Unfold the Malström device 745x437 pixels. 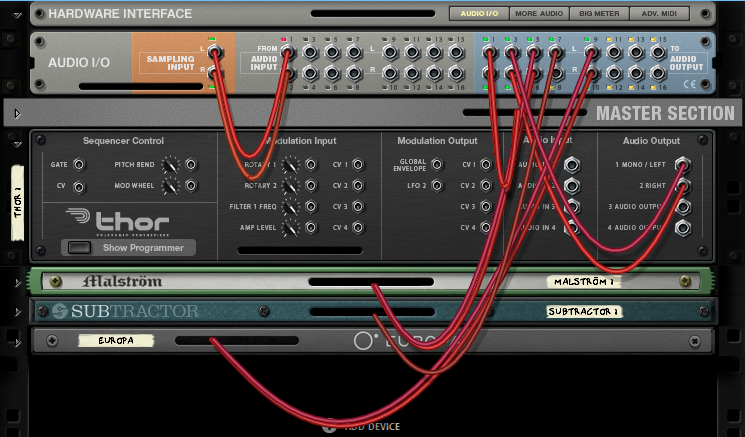(18, 283)
